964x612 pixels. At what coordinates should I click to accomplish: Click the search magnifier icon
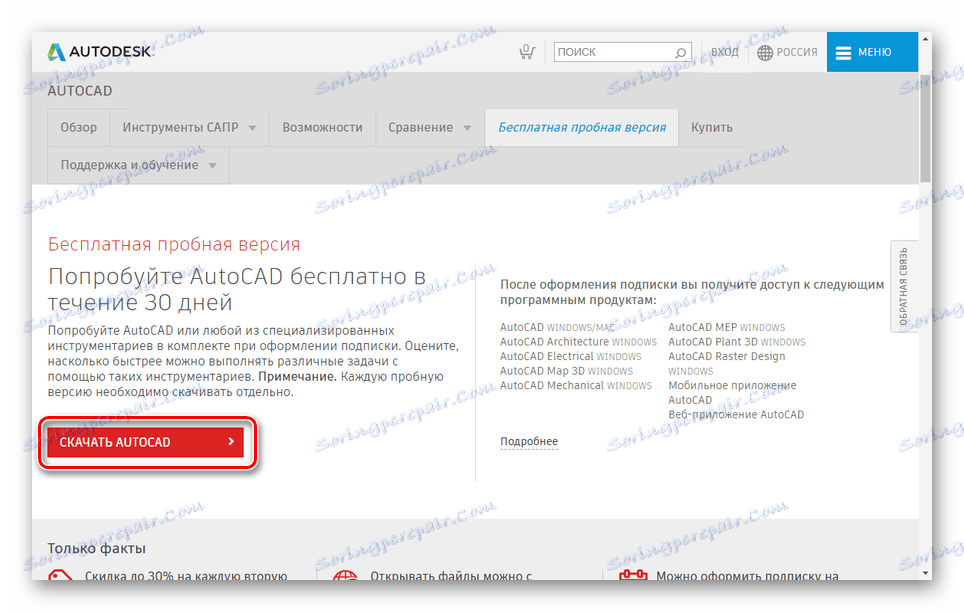[681, 52]
